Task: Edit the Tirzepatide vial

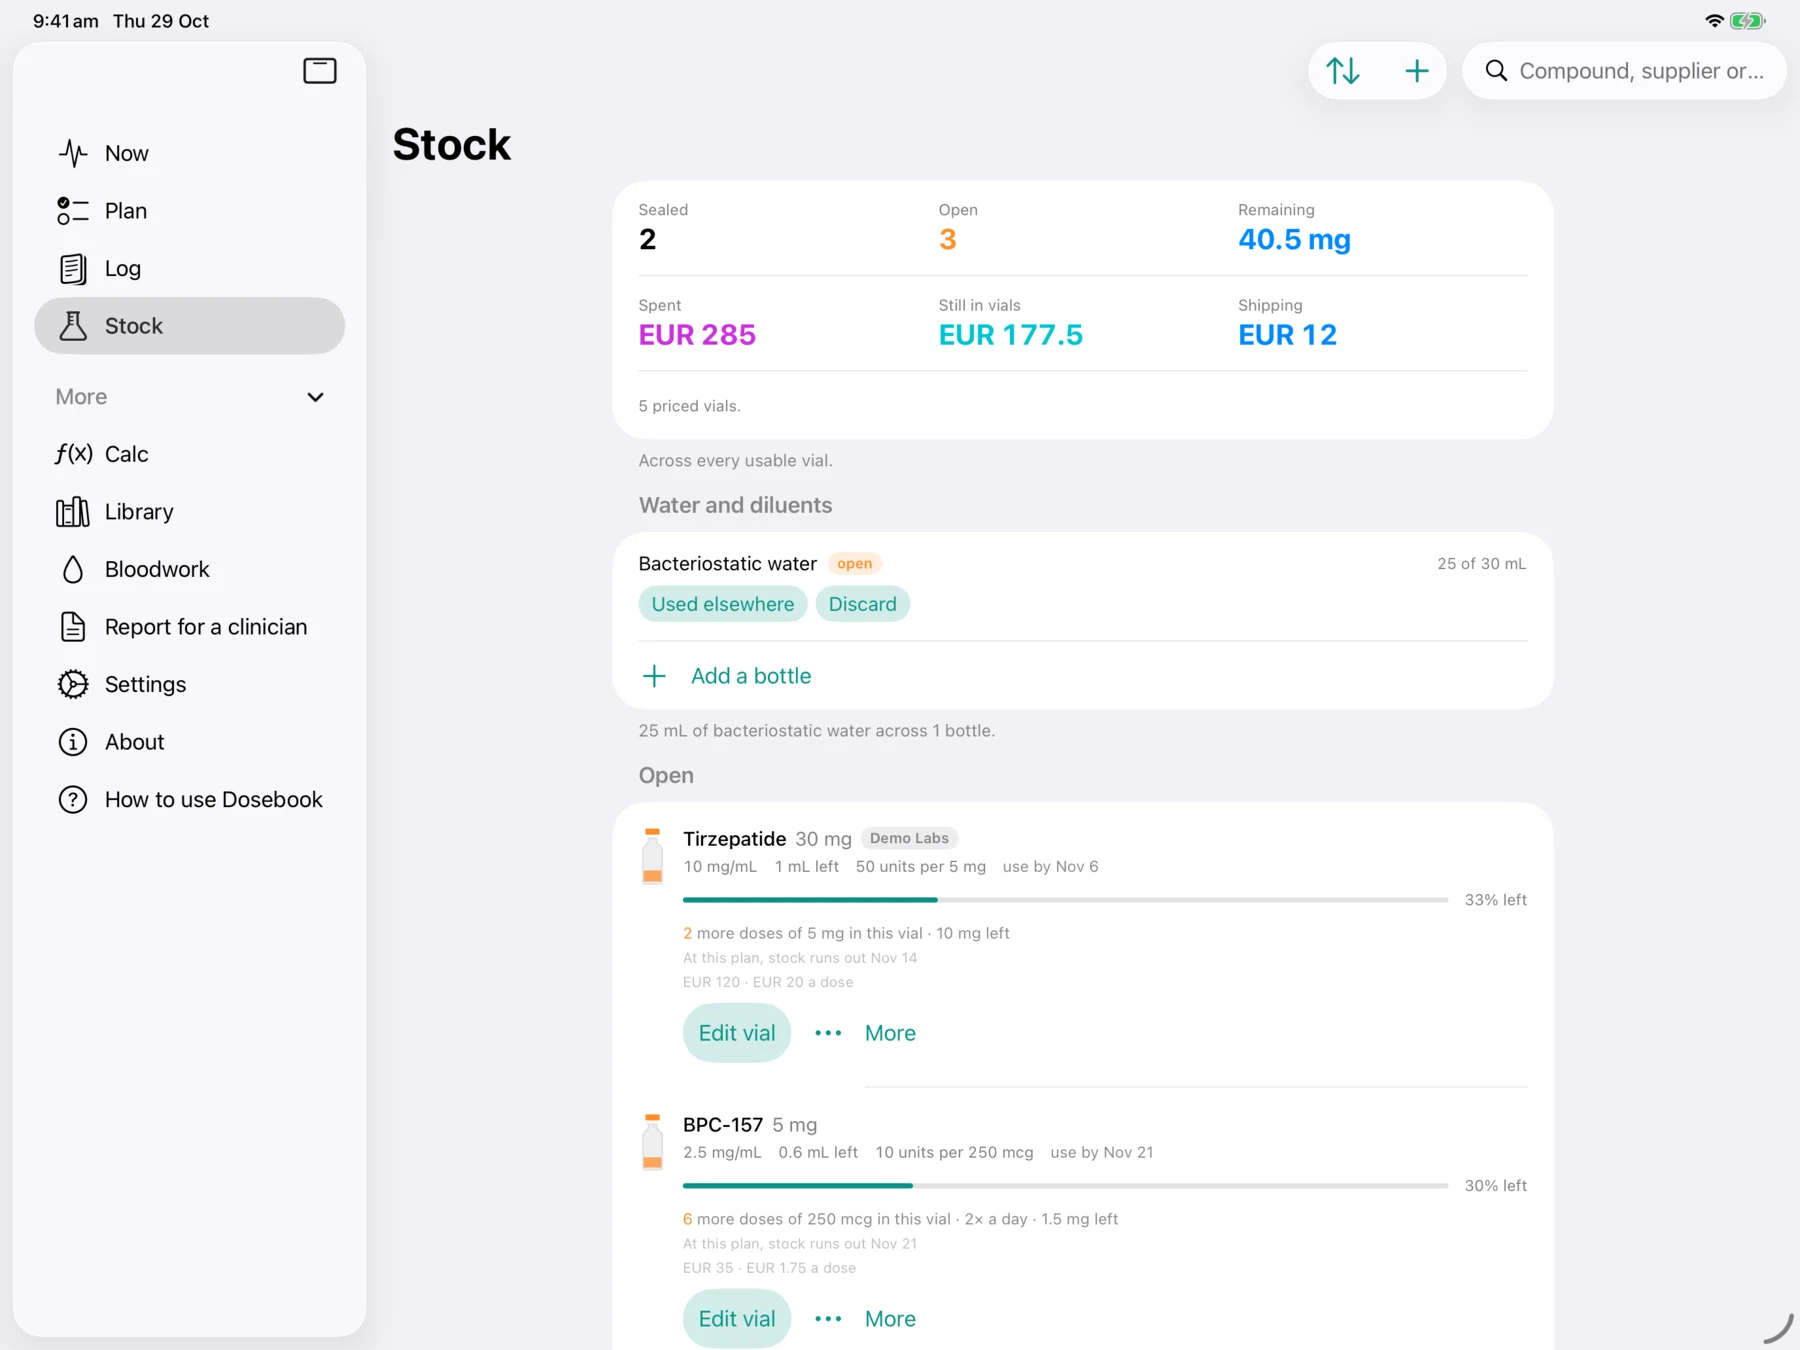Action: tap(737, 1033)
